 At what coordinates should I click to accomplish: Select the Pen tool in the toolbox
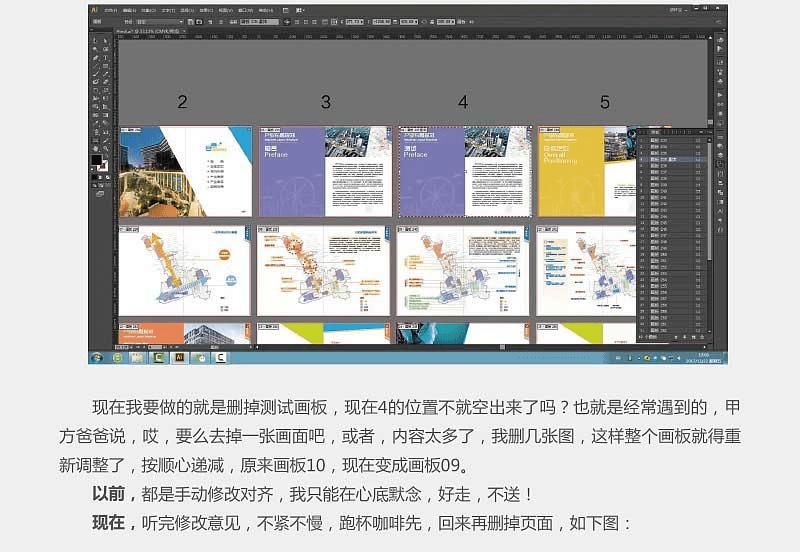point(95,58)
